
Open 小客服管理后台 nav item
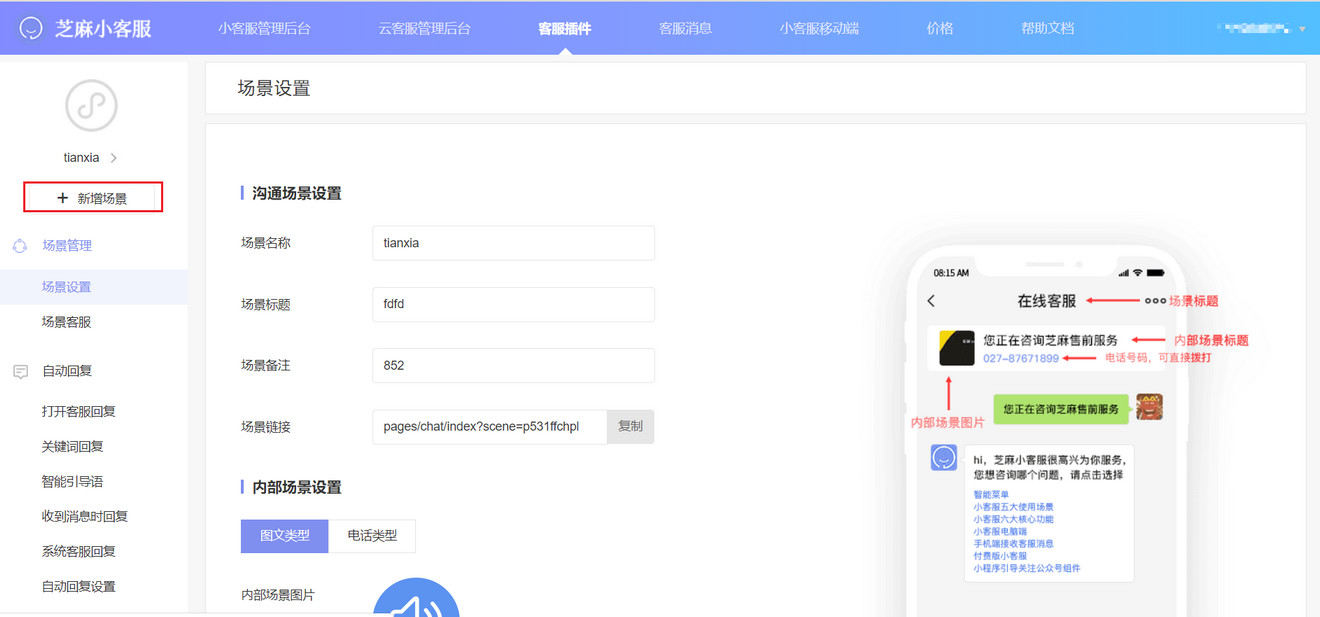(x=264, y=28)
